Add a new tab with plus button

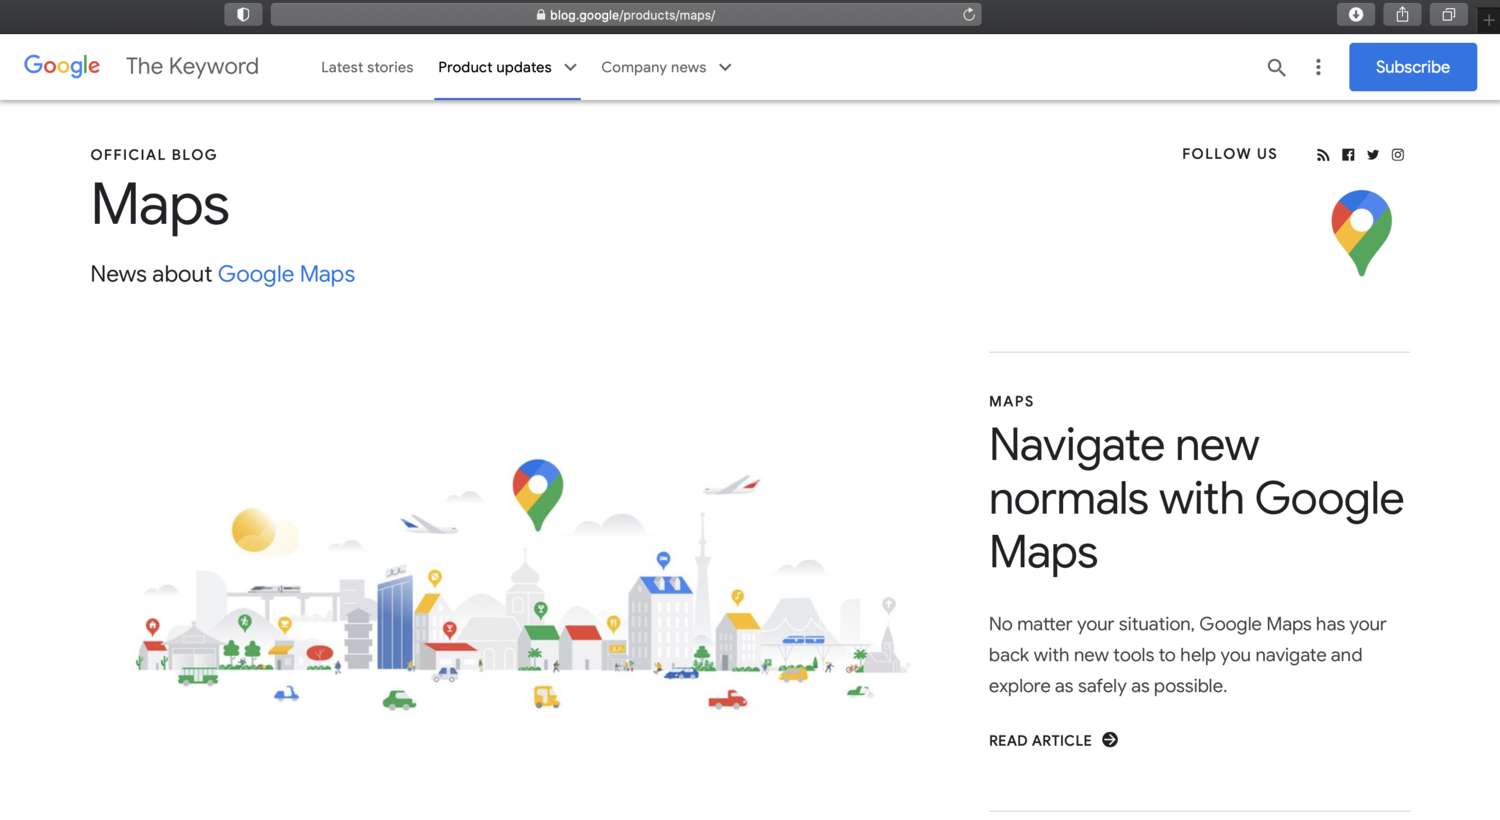click(x=1489, y=19)
